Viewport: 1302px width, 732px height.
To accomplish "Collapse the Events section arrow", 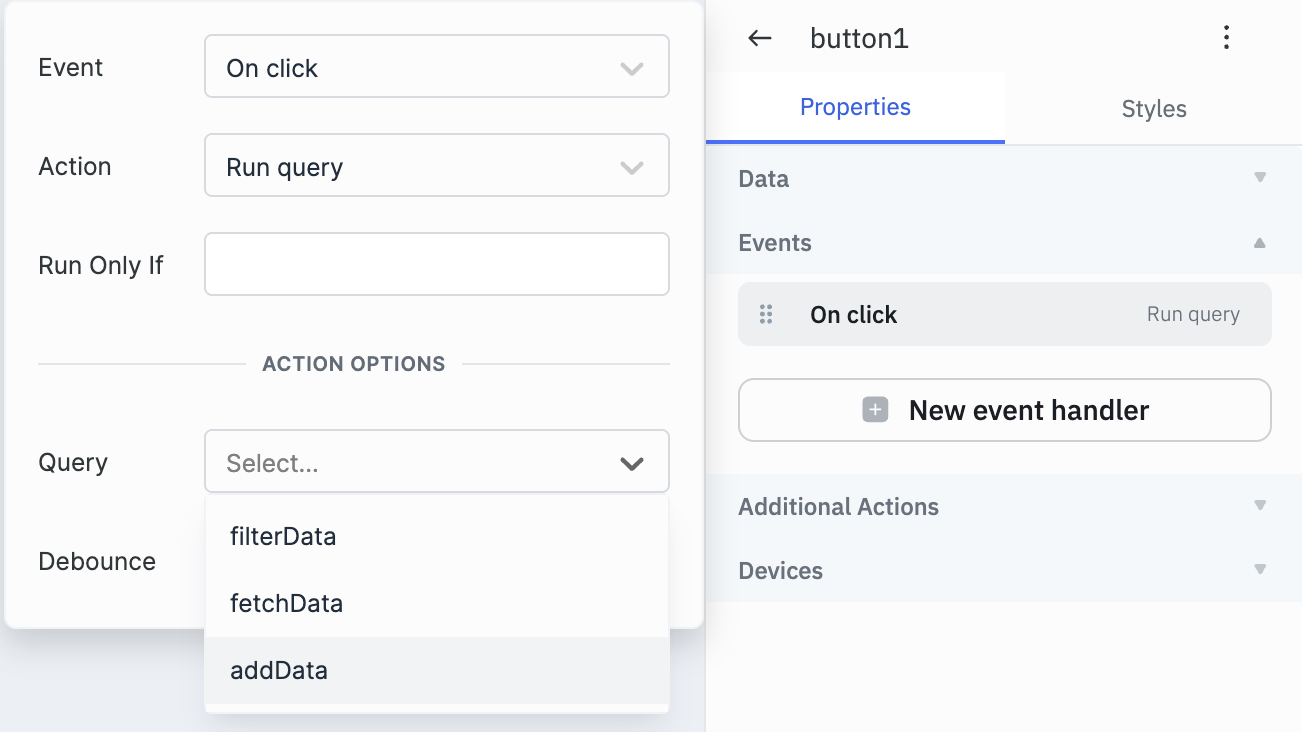I will [x=1260, y=243].
